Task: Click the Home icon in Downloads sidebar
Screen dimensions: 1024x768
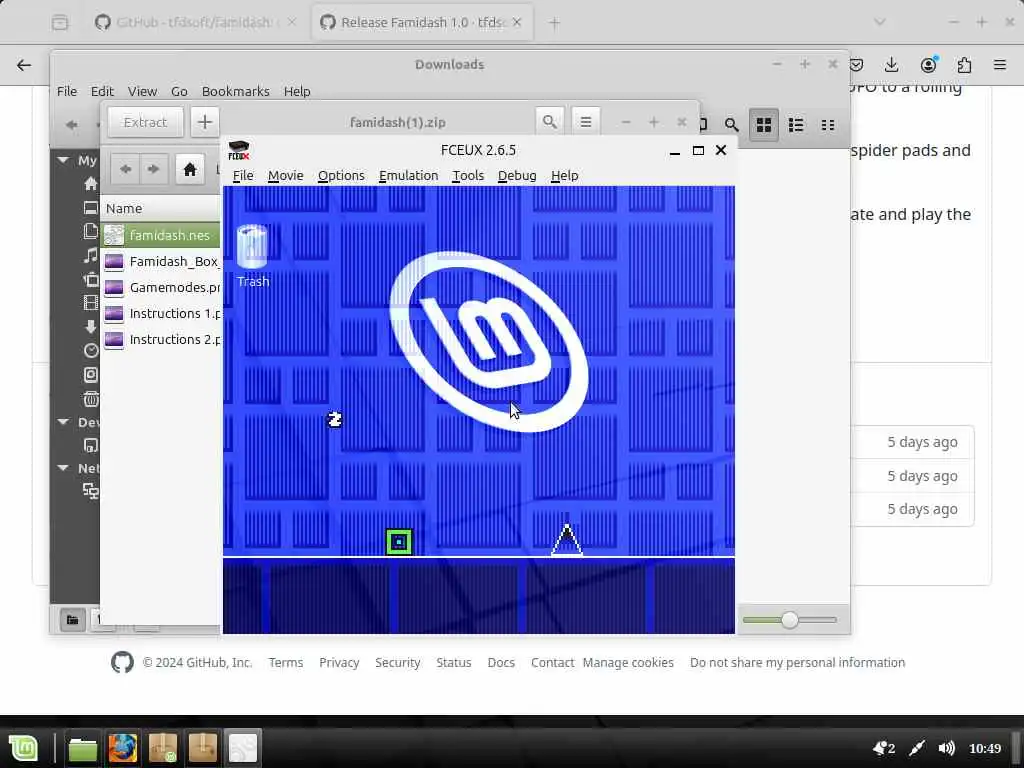Action: pos(91,184)
